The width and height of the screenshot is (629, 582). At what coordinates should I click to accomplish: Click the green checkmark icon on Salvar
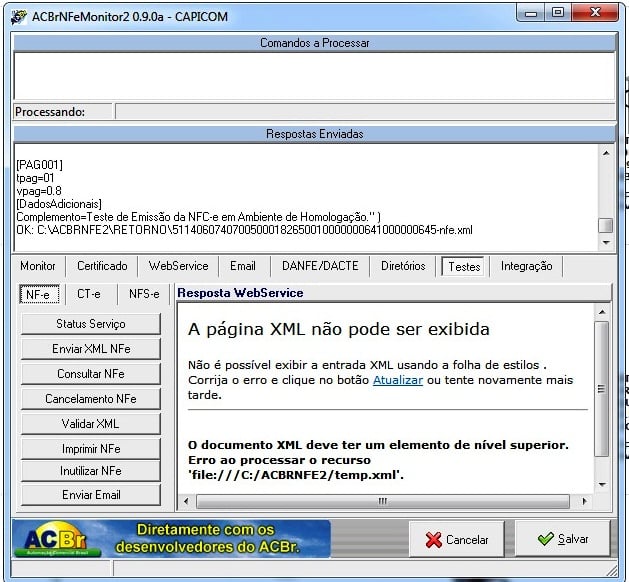545,539
